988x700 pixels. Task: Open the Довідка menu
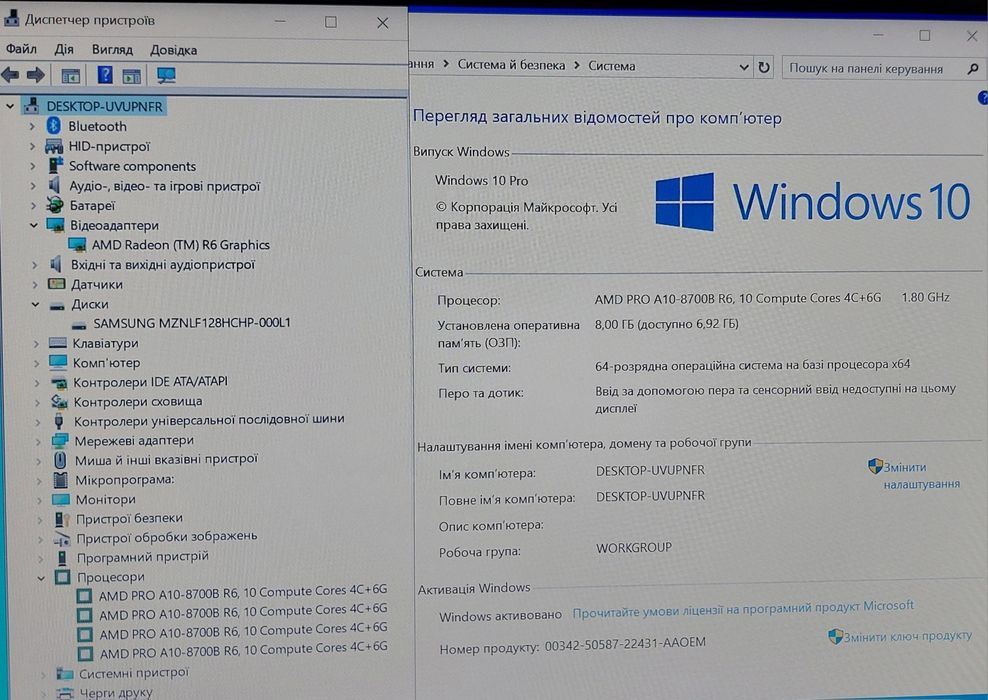click(174, 50)
